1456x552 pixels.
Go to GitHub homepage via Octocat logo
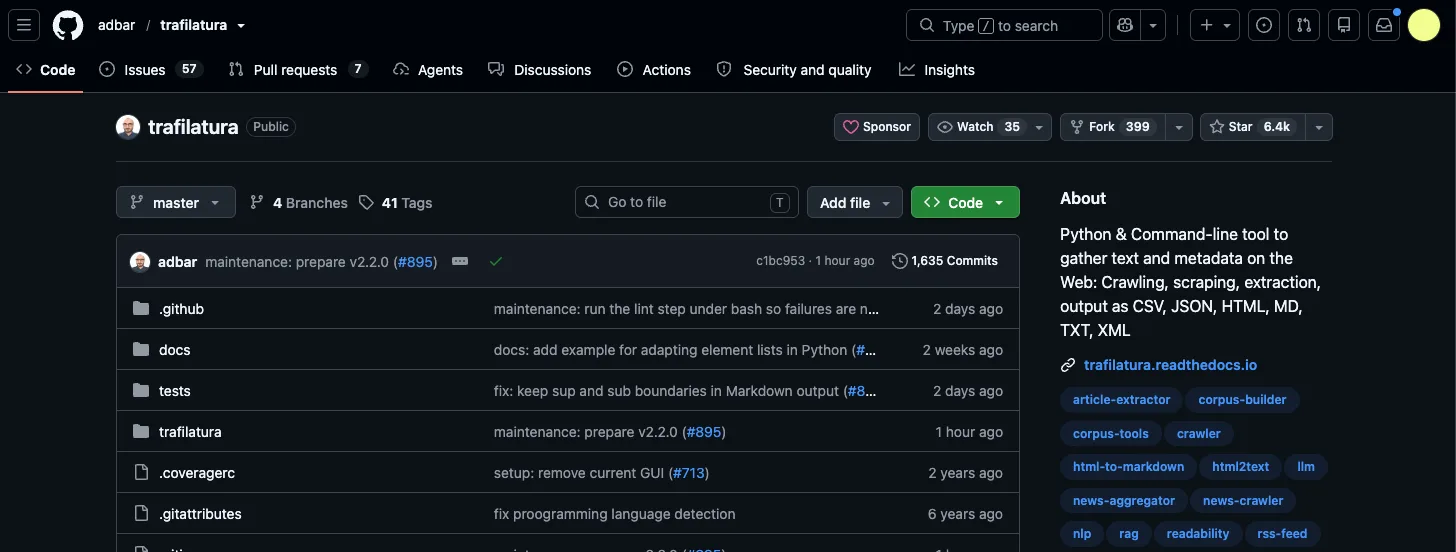click(68, 25)
